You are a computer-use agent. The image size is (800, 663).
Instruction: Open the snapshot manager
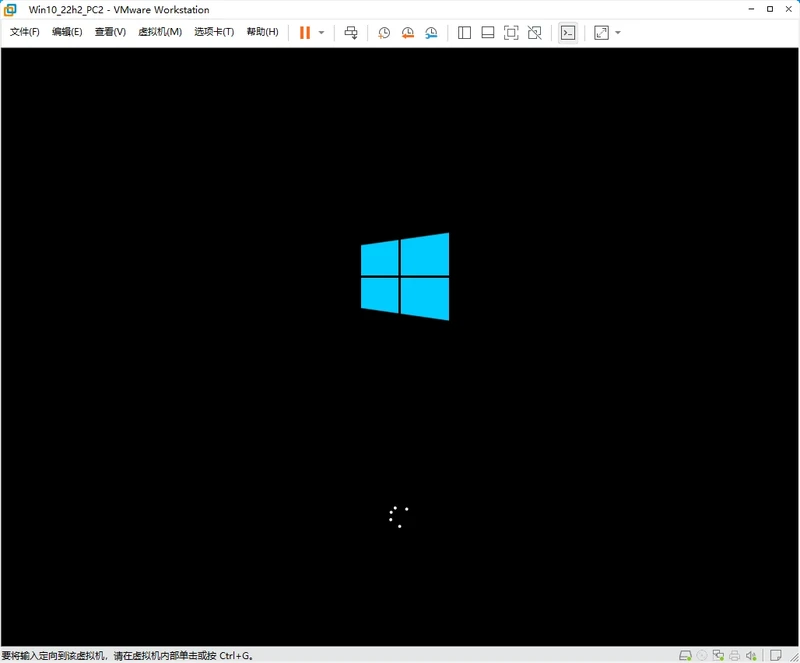(431, 33)
